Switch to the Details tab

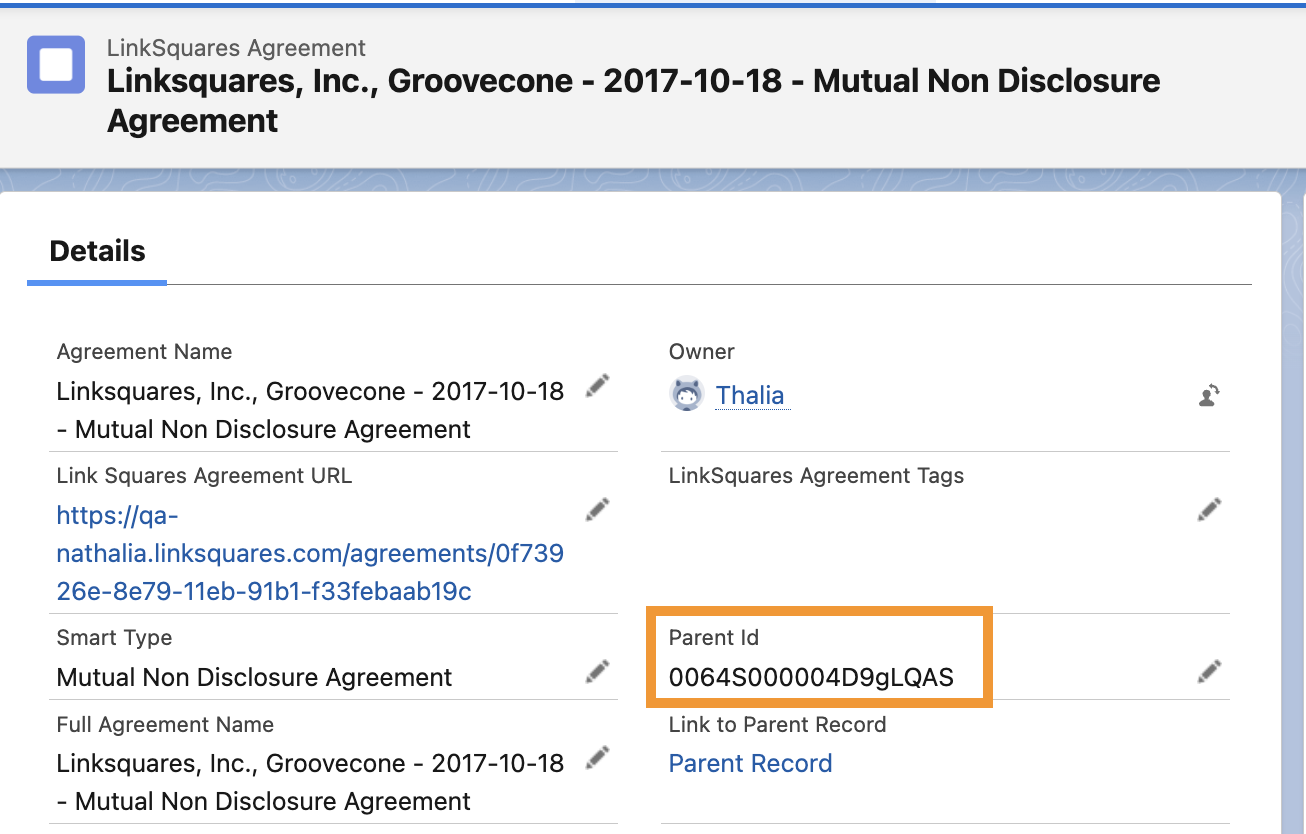[x=97, y=251]
